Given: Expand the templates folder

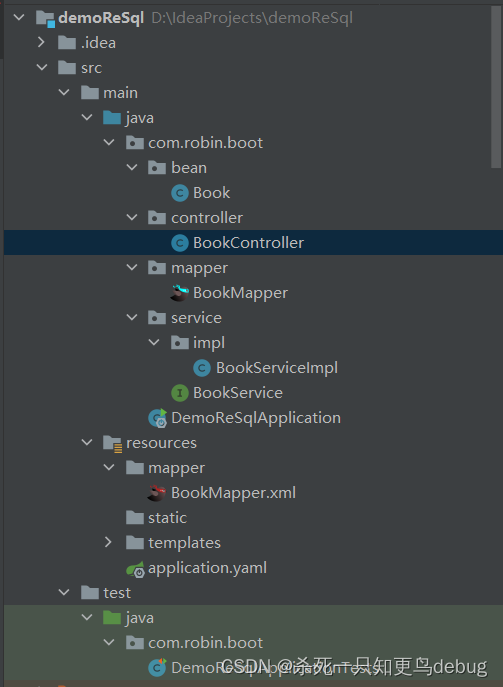Looking at the screenshot, I should [x=108, y=542].
